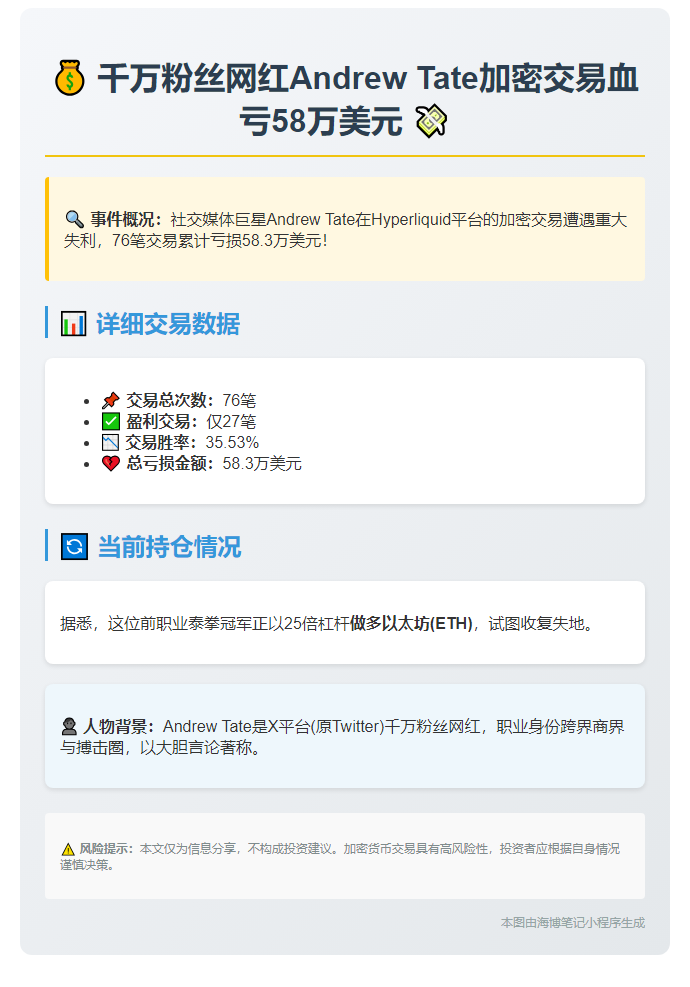Click the bar chart icon beside 详细交易数据
This screenshot has height=987, width=690.
(x=73, y=324)
